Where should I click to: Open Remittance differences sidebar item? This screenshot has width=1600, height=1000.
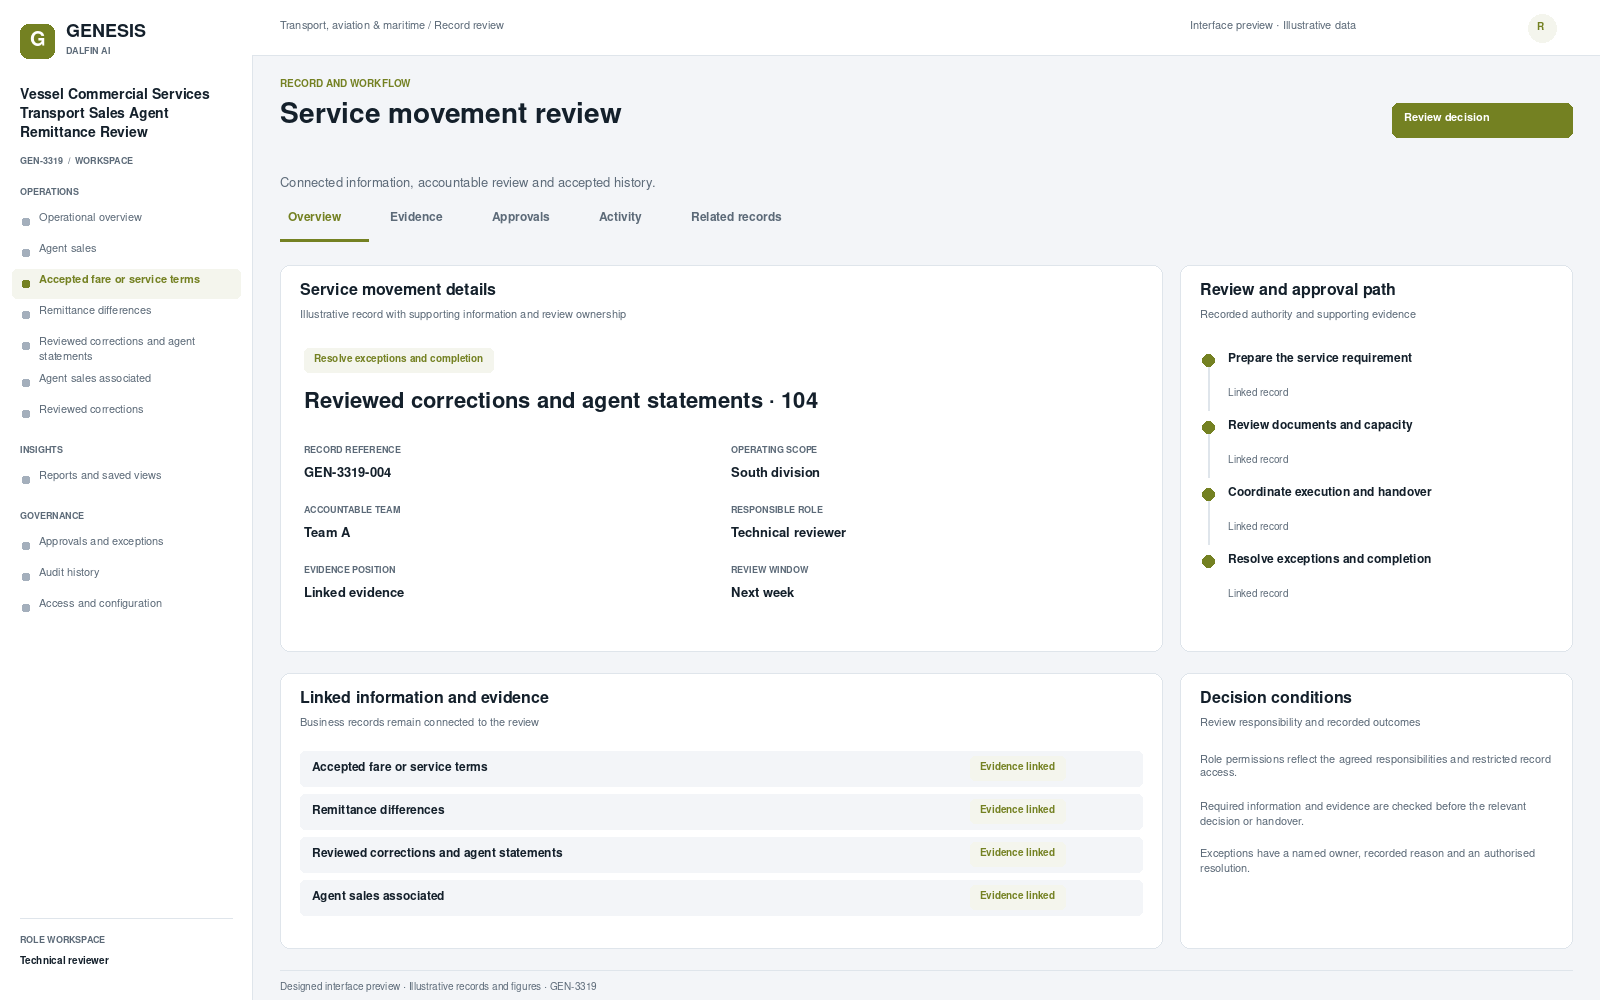(126, 311)
